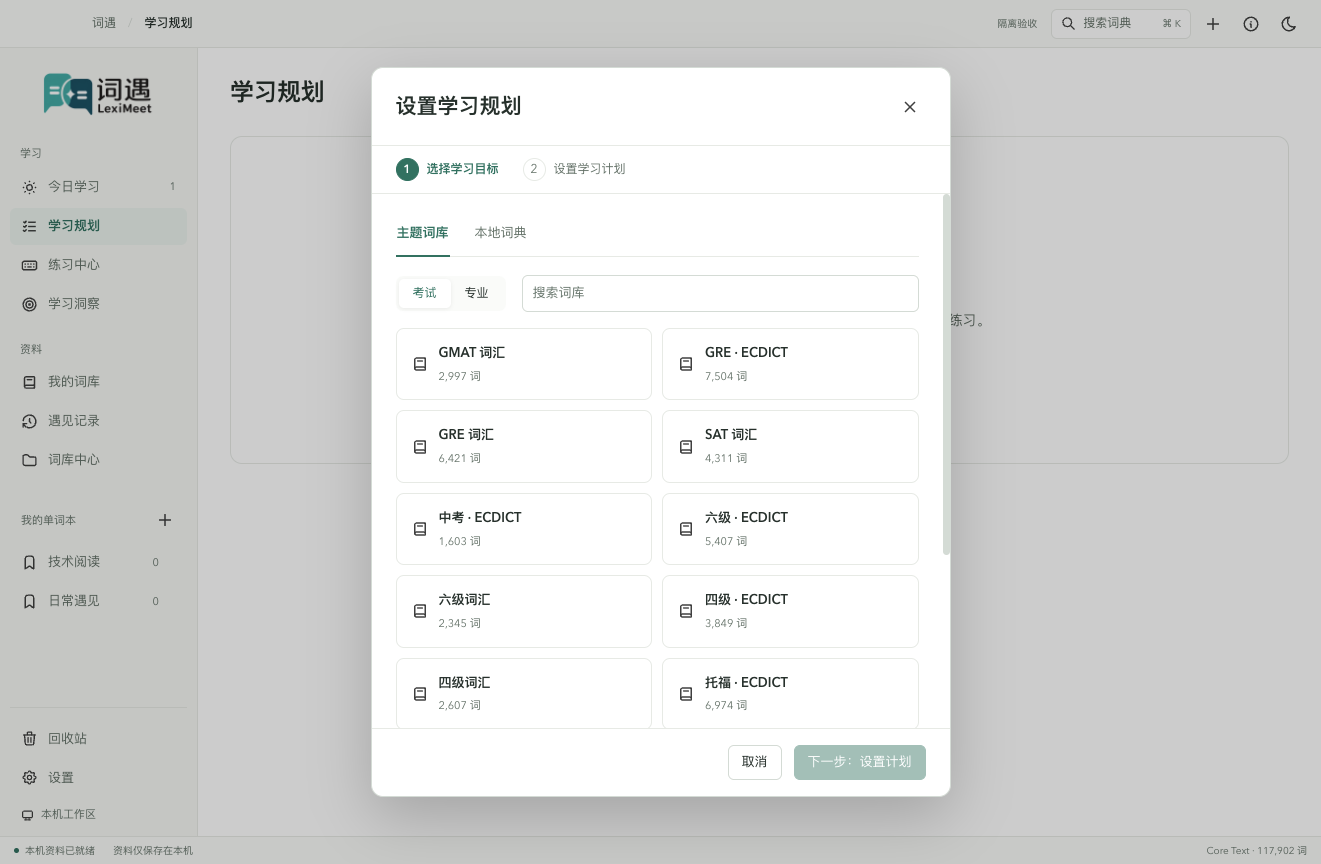Image resolution: width=1321 pixels, height=864 pixels.
Task: Add a new wordbook with the plus icon beside 我的单词本
Action: point(165,520)
